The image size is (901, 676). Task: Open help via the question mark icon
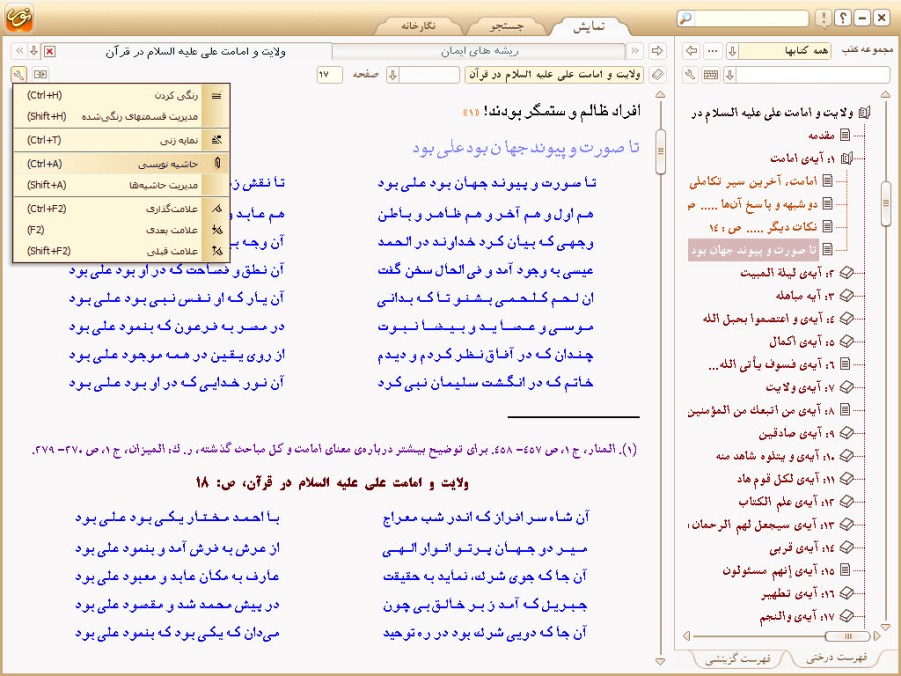843,18
